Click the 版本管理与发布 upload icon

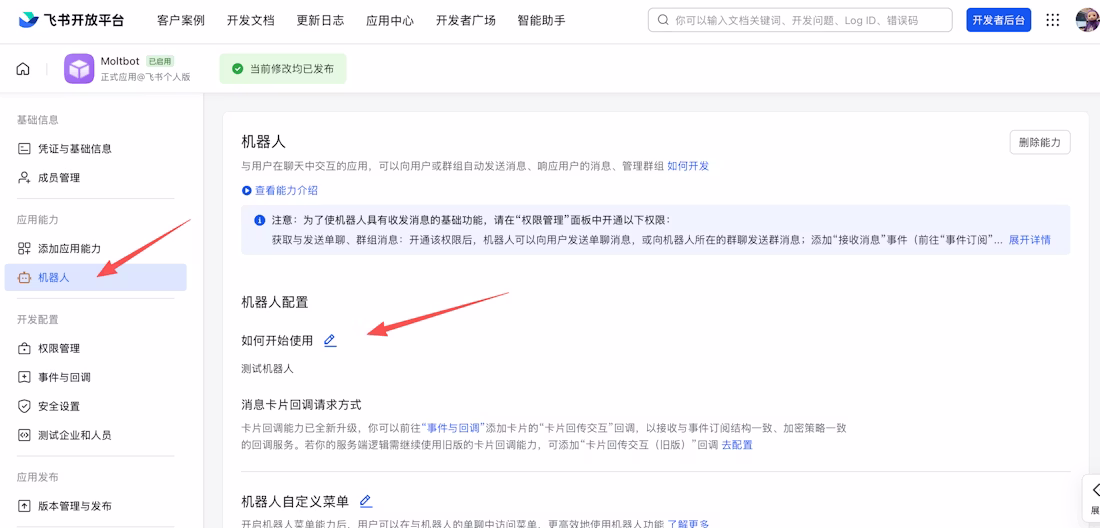[x=24, y=506]
